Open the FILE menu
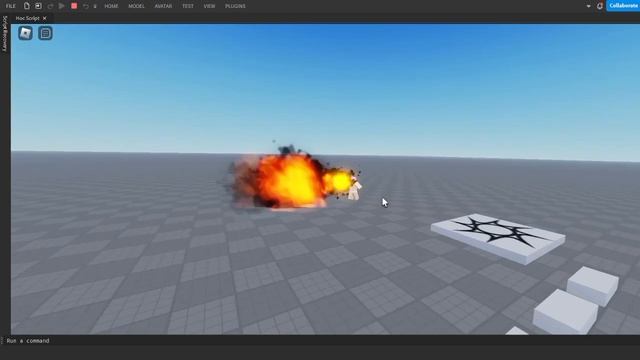 tap(11, 6)
